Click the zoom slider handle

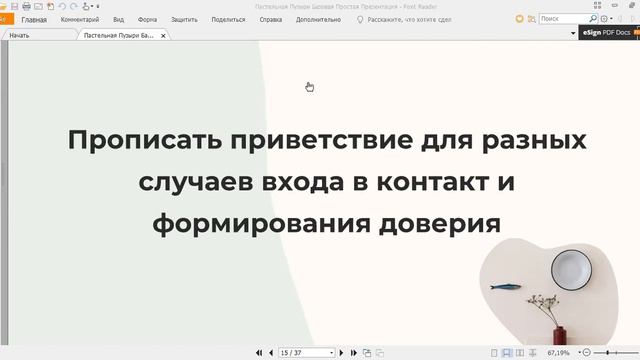pyautogui.click(x=608, y=352)
